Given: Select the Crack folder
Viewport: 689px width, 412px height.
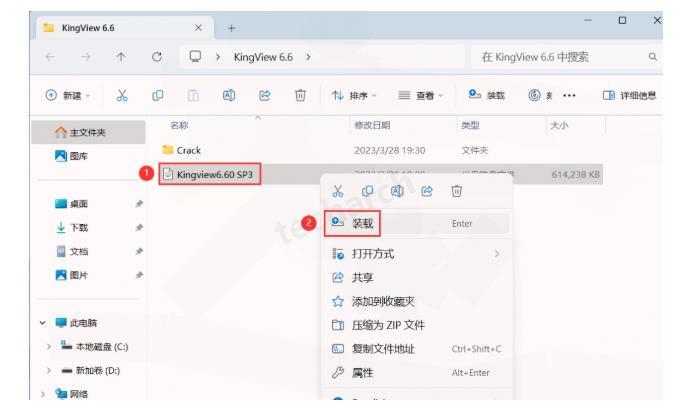Looking at the screenshot, I should click(181, 150).
